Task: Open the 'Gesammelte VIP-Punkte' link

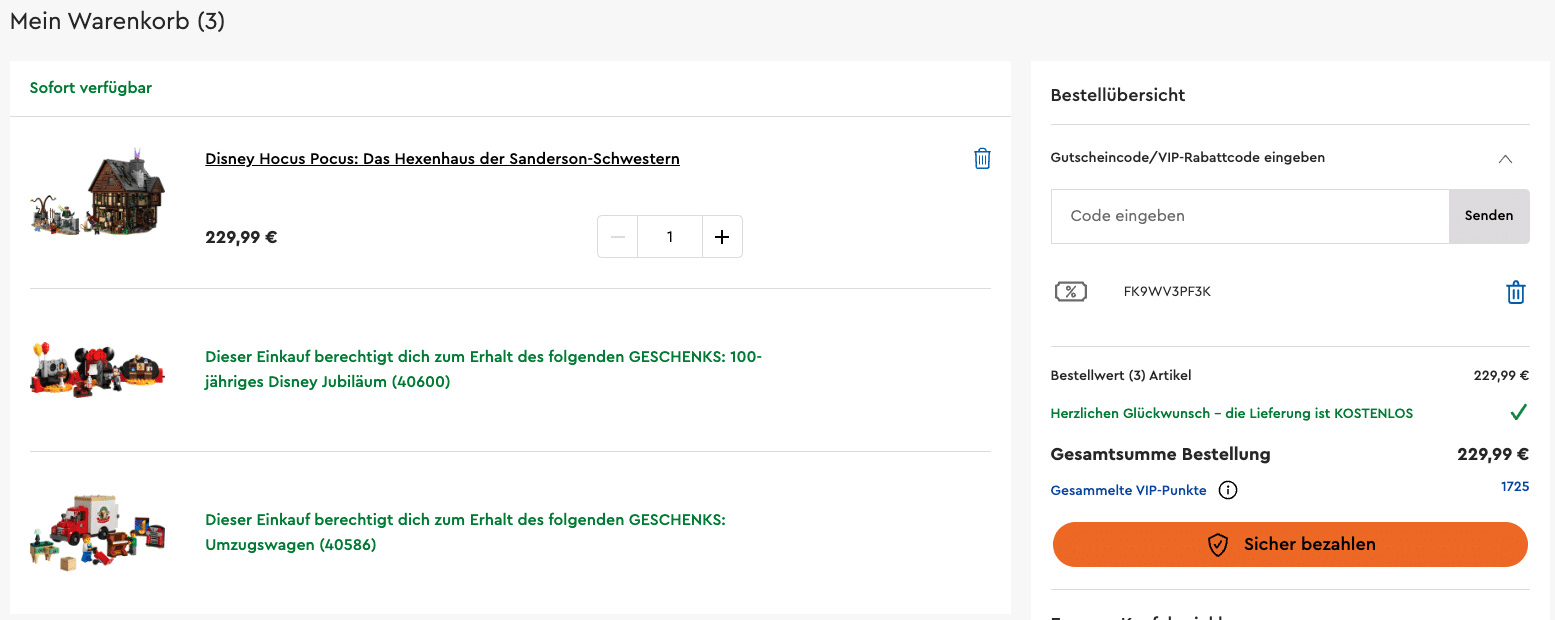Action: (x=1128, y=491)
